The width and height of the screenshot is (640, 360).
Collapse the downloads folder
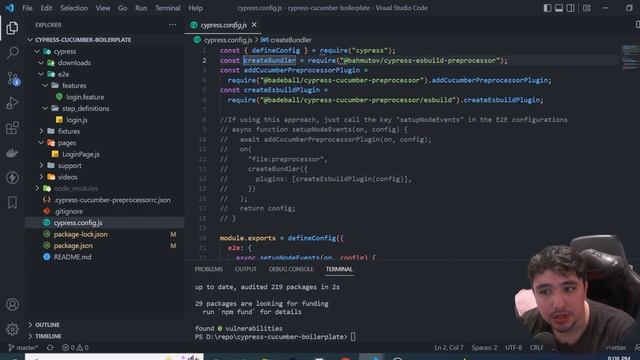tap(41, 63)
